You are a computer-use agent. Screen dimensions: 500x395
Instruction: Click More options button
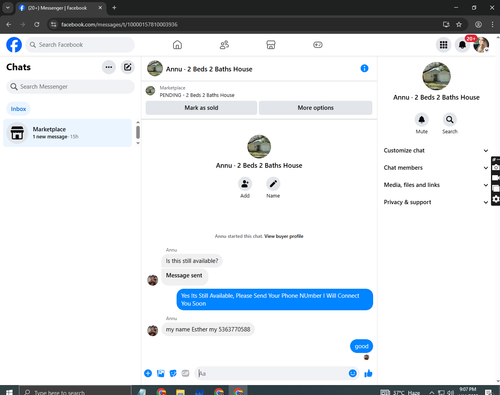(316, 108)
